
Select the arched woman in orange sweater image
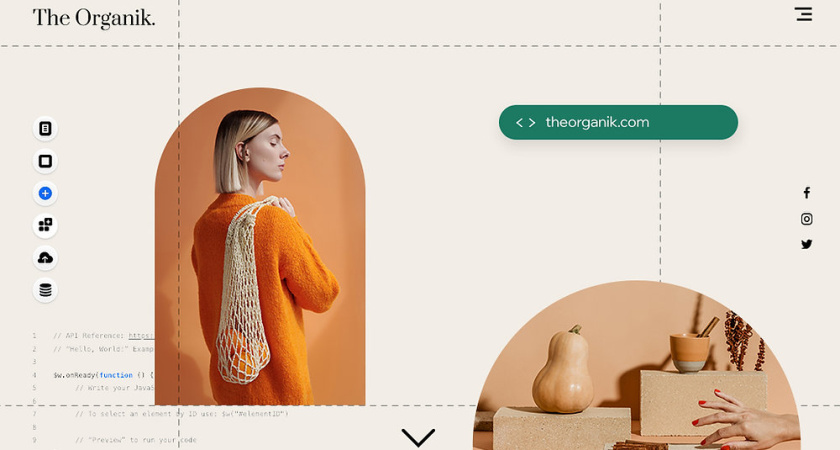click(260, 246)
